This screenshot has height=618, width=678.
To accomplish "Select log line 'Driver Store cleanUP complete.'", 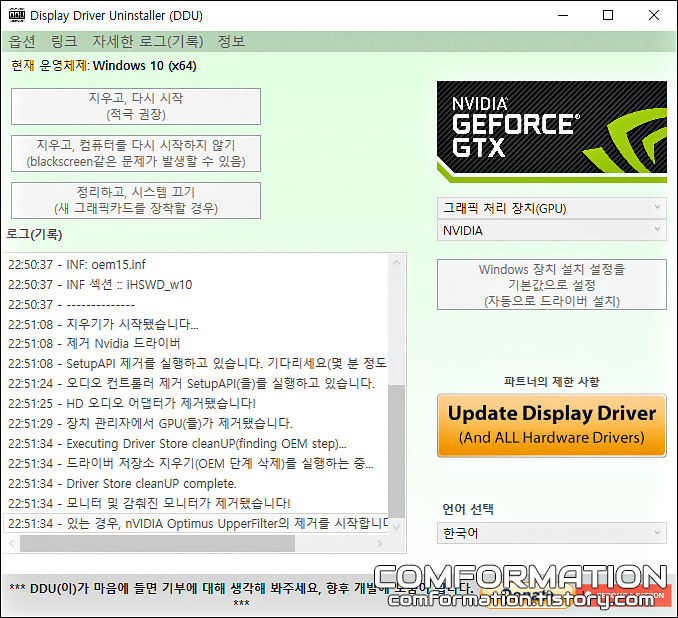I will 196,484.
